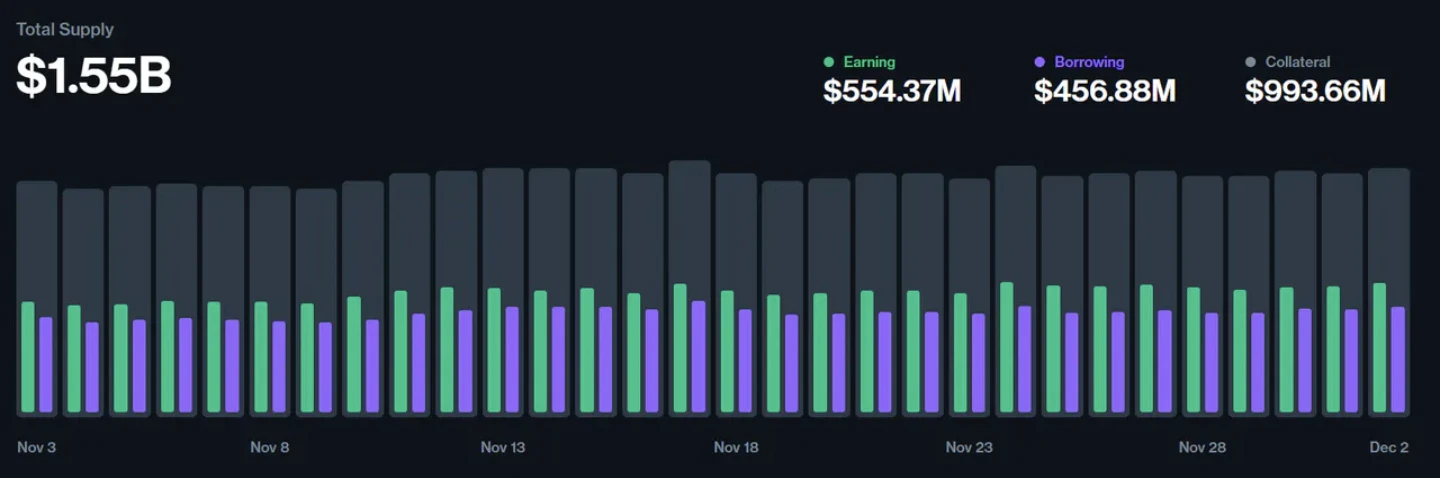Image resolution: width=1440 pixels, height=478 pixels.
Task: Click the Nov 23 date axis label
Action: (x=969, y=447)
